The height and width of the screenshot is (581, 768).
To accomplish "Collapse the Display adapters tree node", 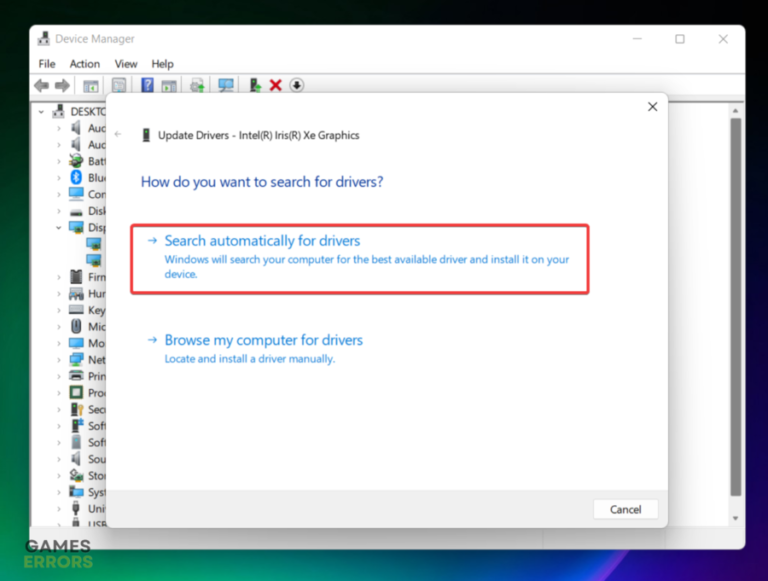I will [58, 228].
